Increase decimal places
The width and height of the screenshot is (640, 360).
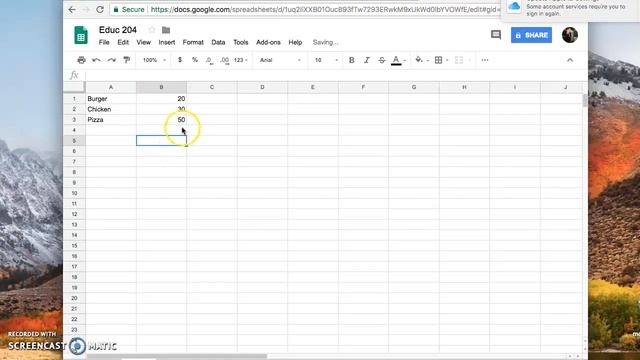224,60
